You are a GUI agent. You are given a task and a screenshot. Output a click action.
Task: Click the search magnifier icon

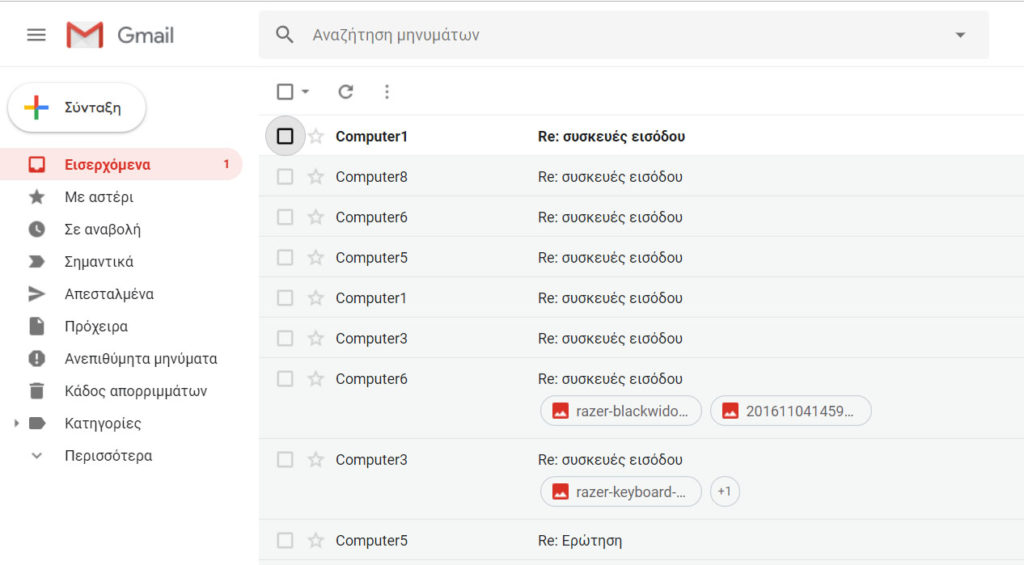click(x=285, y=35)
